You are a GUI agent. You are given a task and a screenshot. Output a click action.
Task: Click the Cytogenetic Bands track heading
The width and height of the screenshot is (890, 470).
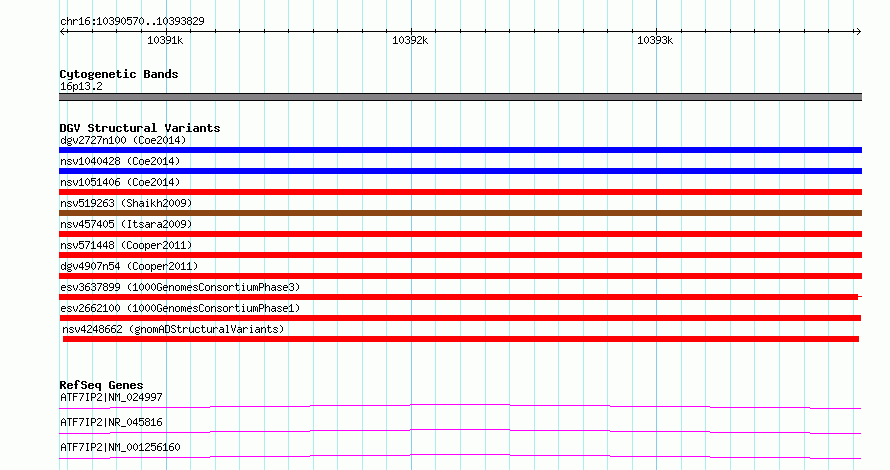(x=119, y=74)
